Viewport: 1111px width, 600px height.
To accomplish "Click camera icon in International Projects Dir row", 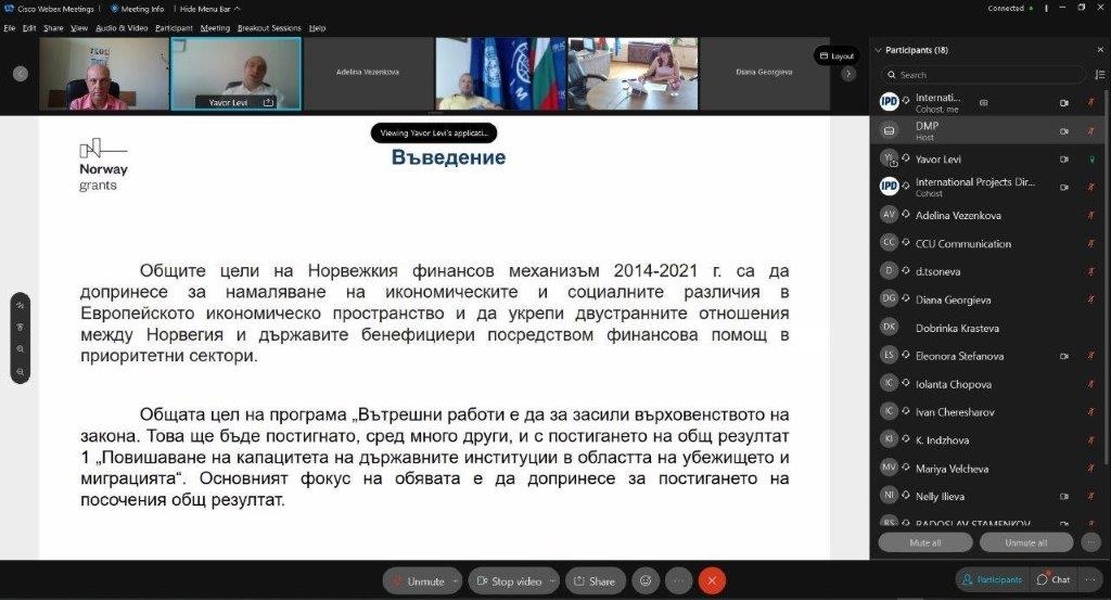I will click(x=1064, y=188).
